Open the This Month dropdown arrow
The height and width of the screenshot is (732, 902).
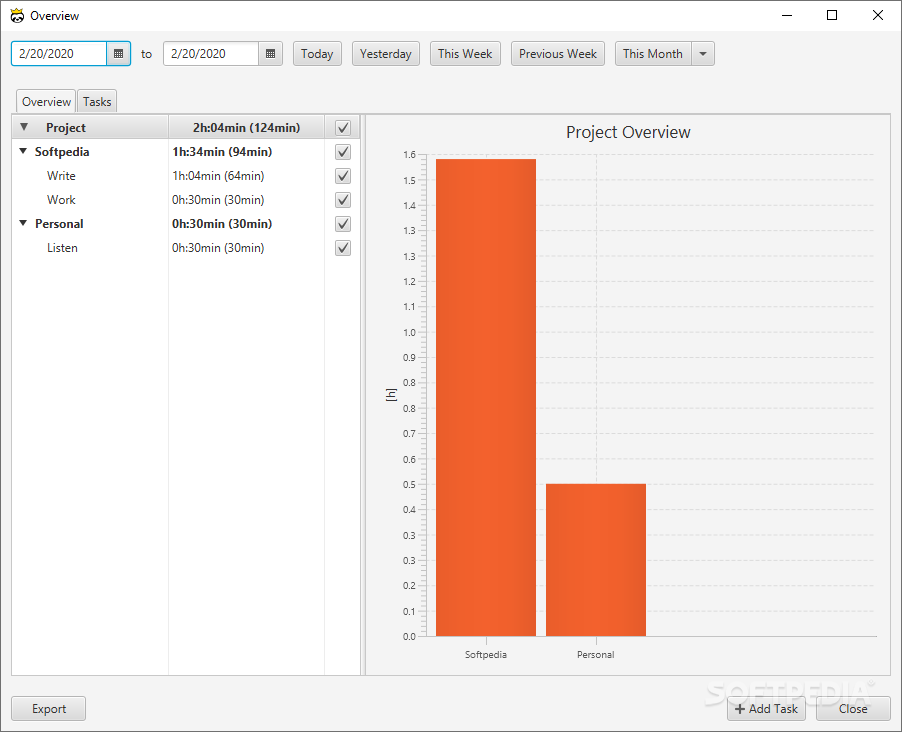click(703, 54)
